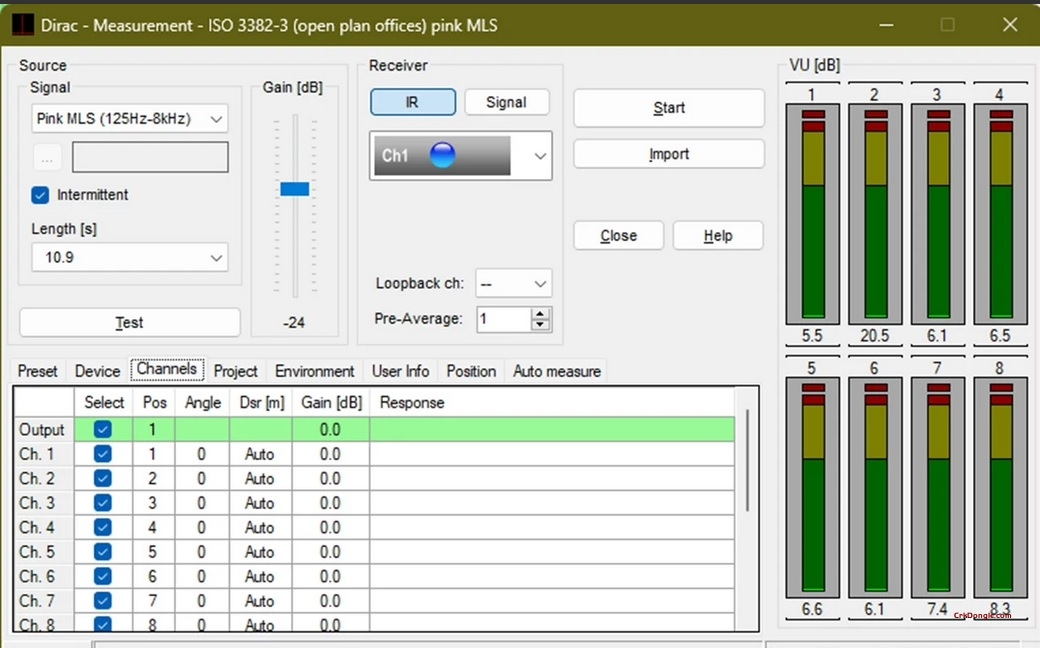This screenshot has width=1040, height=648.
Task: Toggle the Intermittent checkbox
Action: [39, 195]
